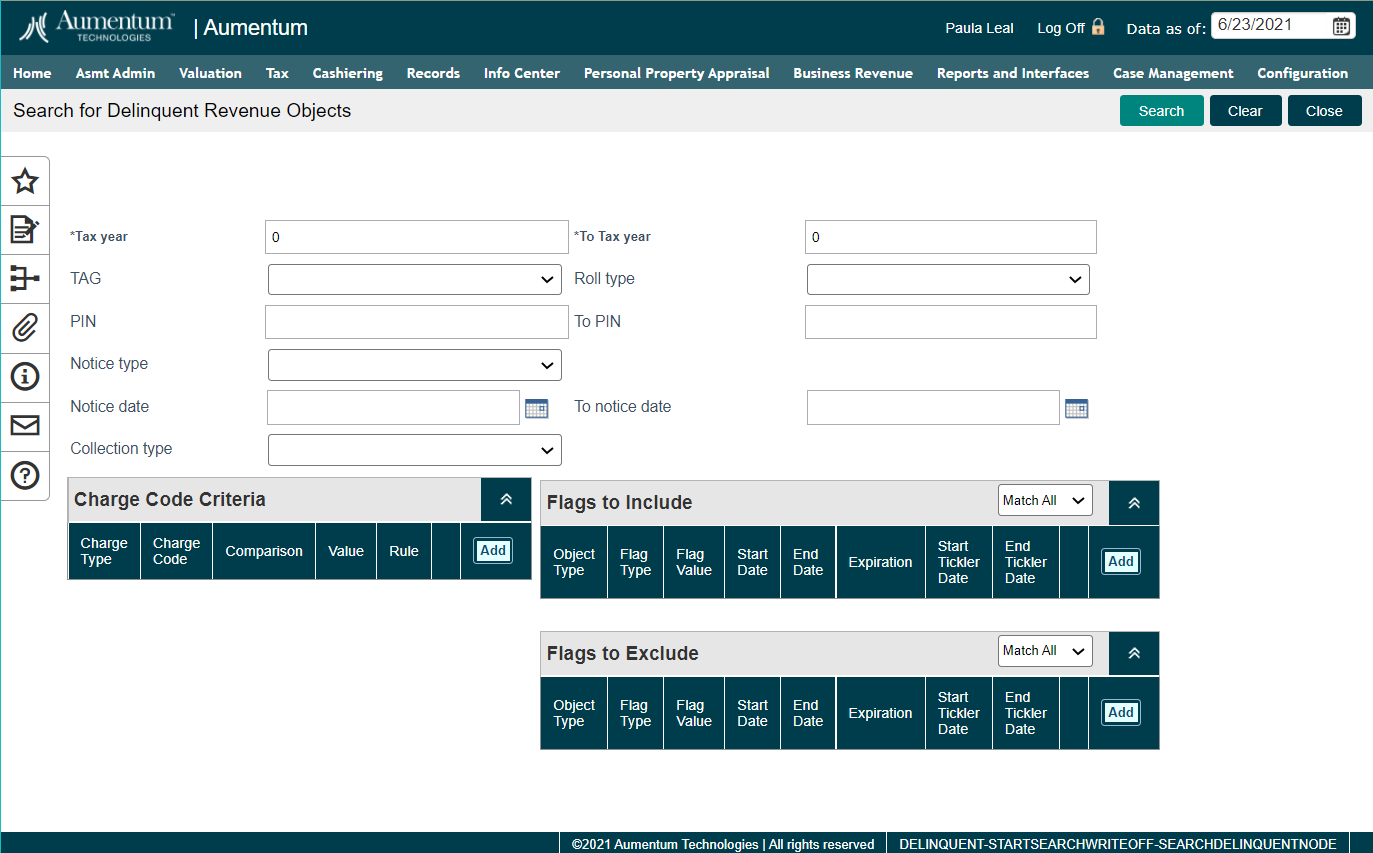
Task: Open the Personal Property Appraisal menu
Action: pos(677,73)
